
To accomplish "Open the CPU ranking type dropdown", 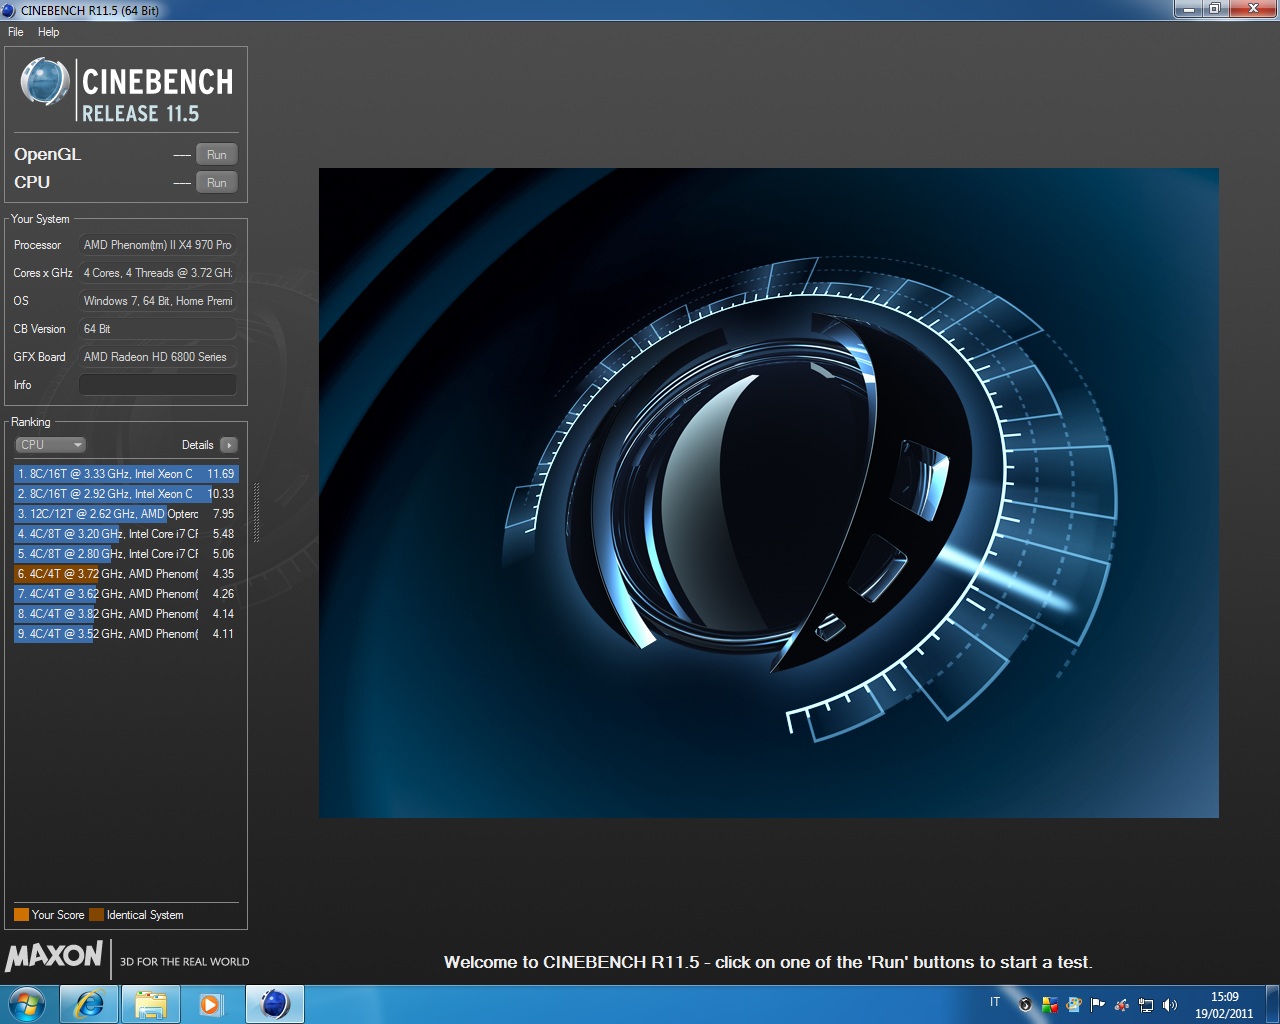I will tap(50, 445).
